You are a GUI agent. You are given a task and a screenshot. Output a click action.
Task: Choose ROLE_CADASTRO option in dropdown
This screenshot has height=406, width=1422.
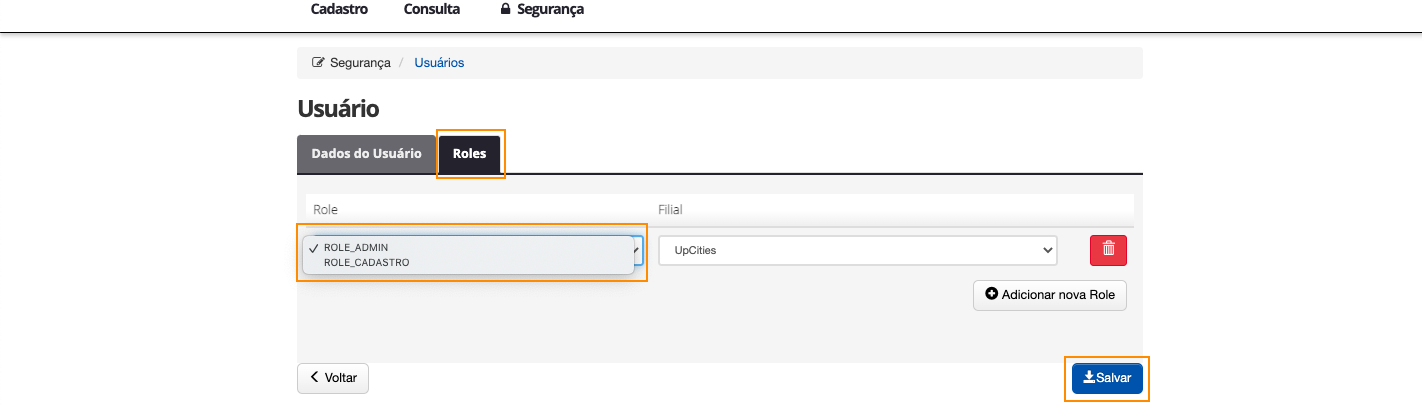(469, 262)
